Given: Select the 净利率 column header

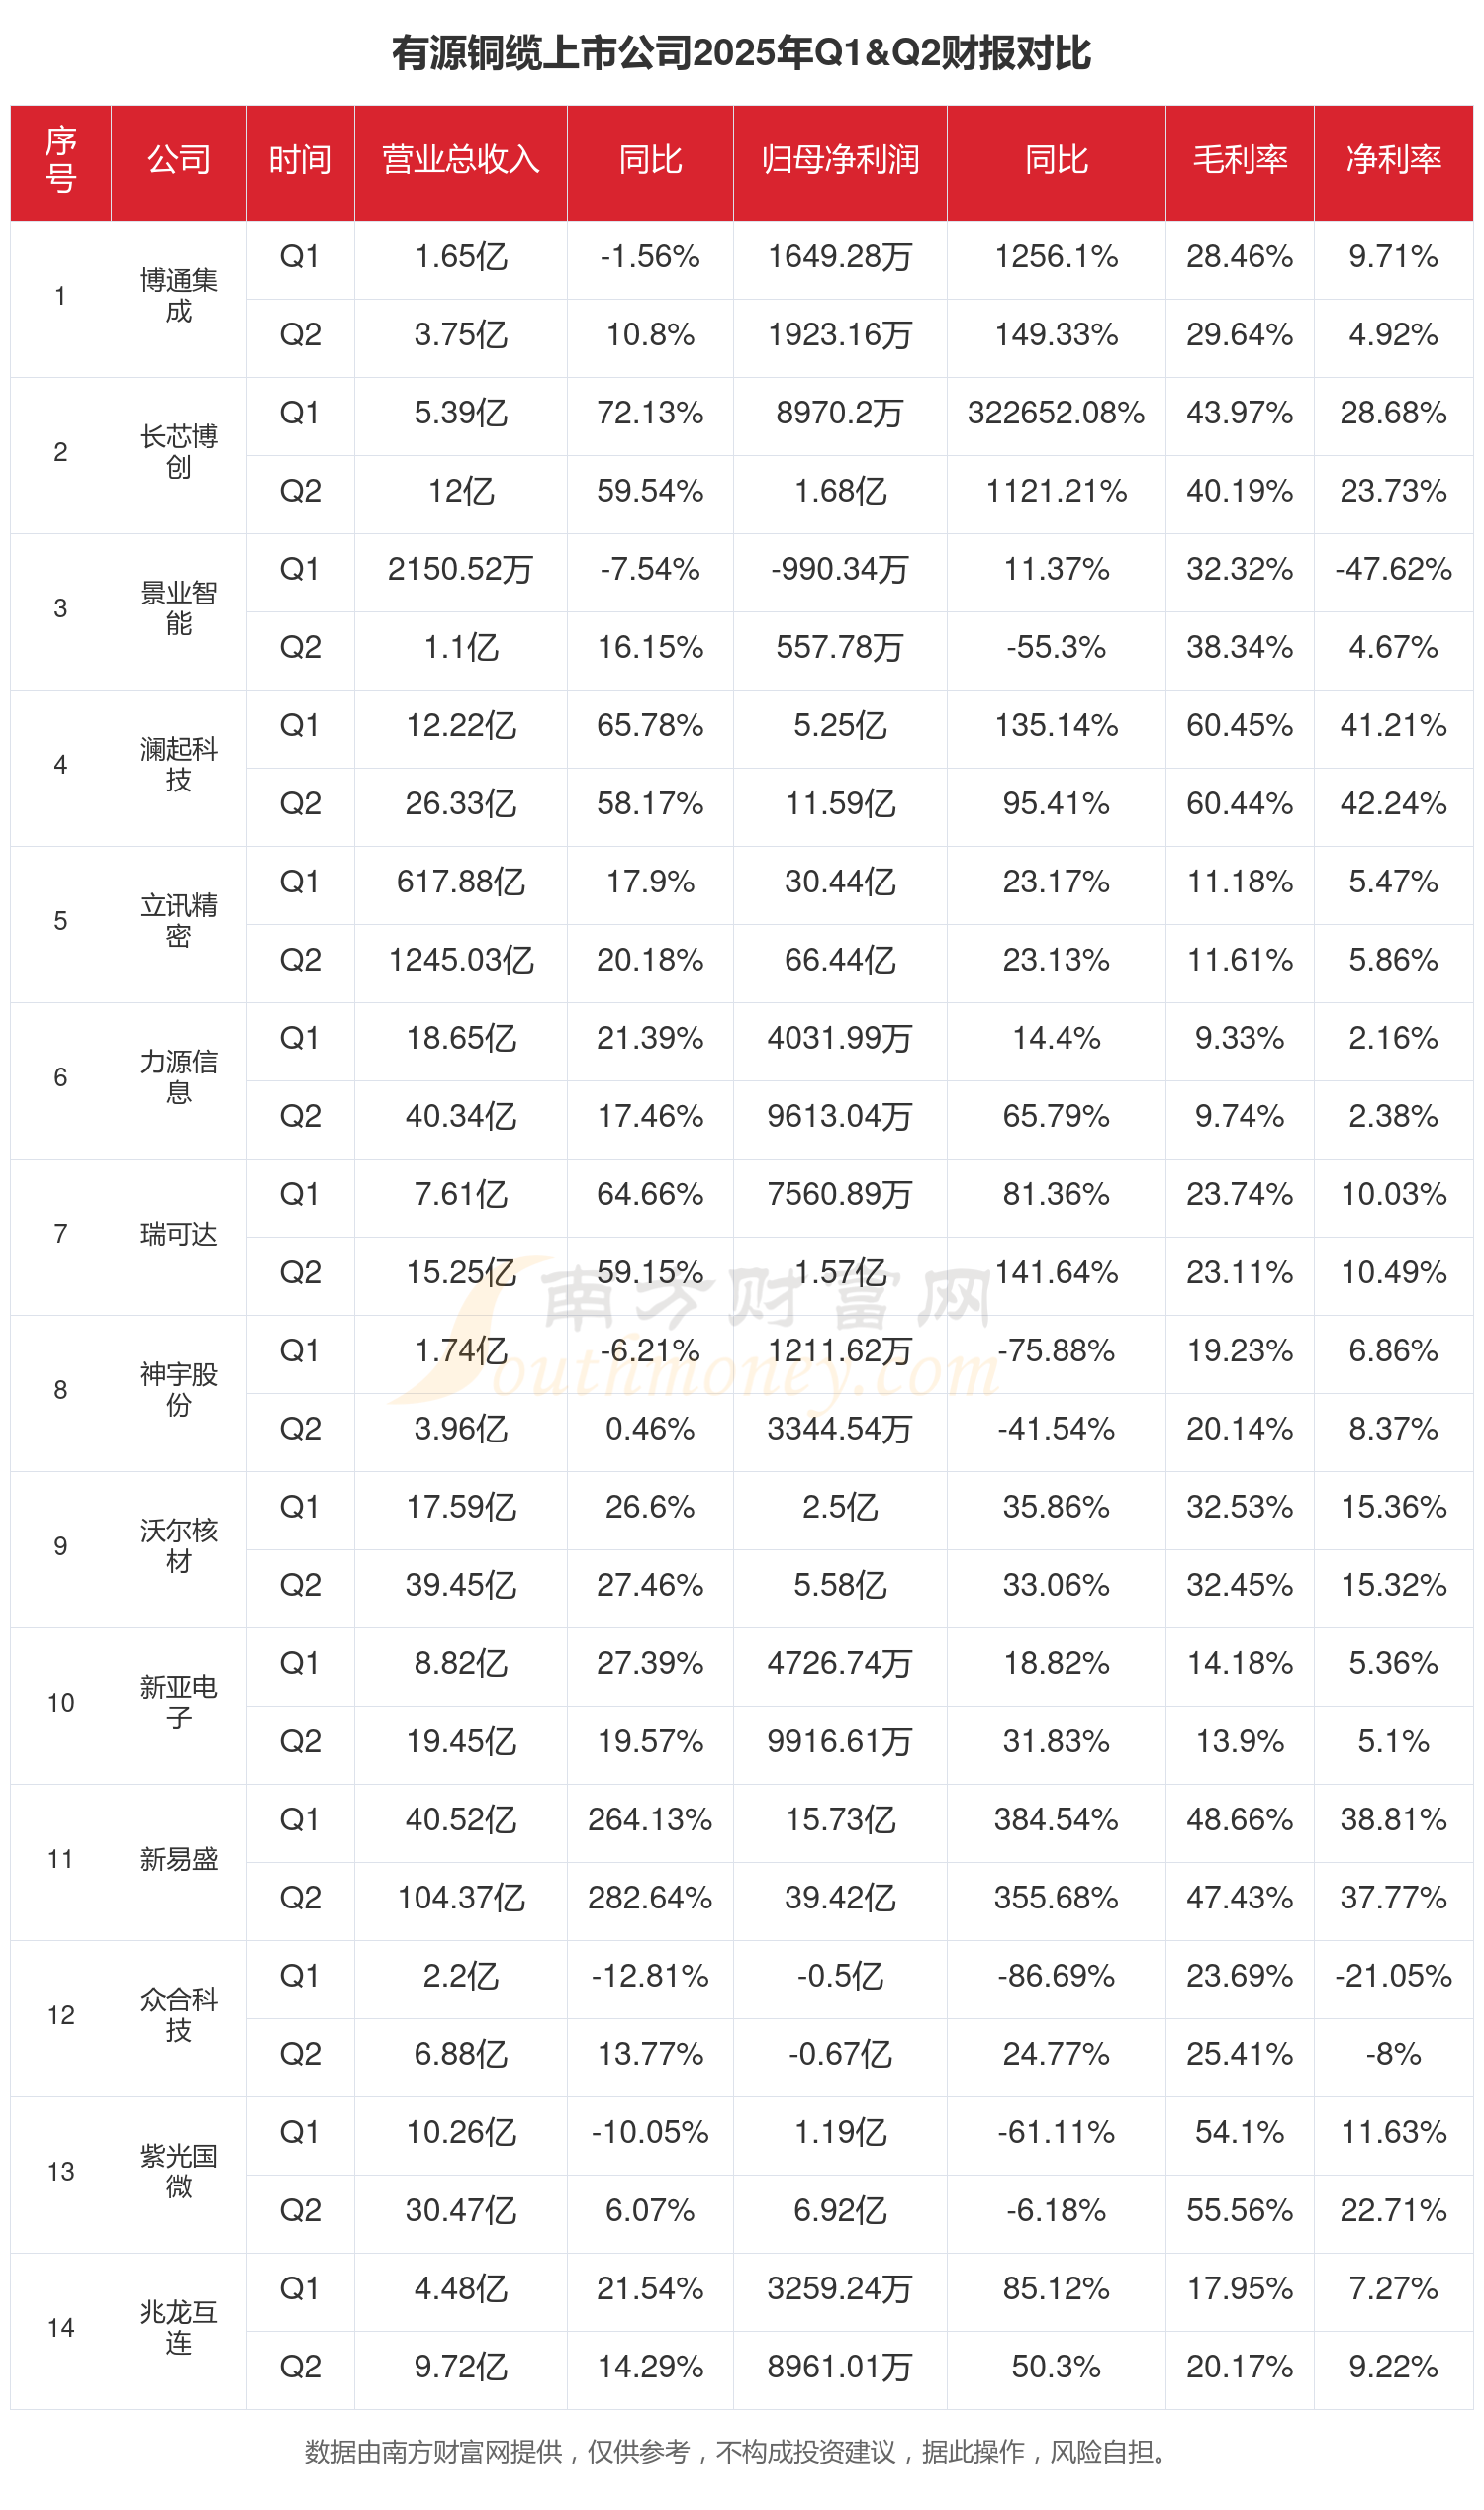Looking at the screenshot, I should click(1392, 160).
